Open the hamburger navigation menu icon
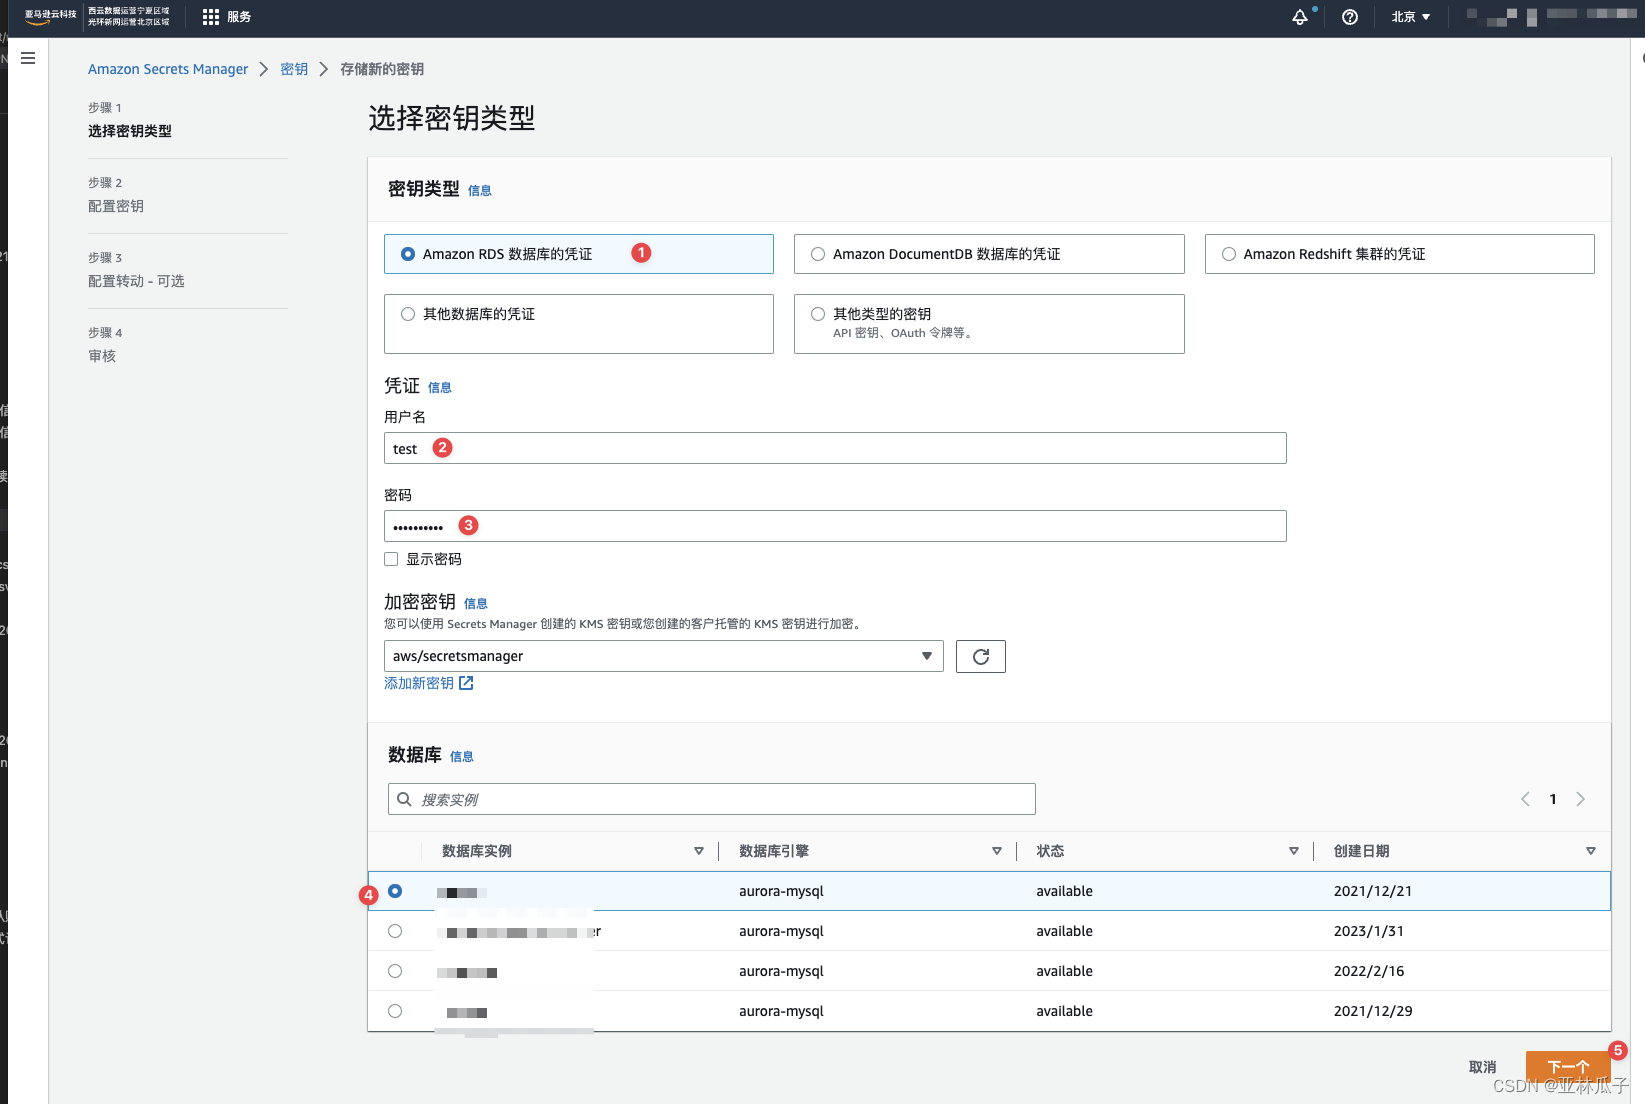The height and width of the screenshot is (1104, 1645). click(28, 58)
